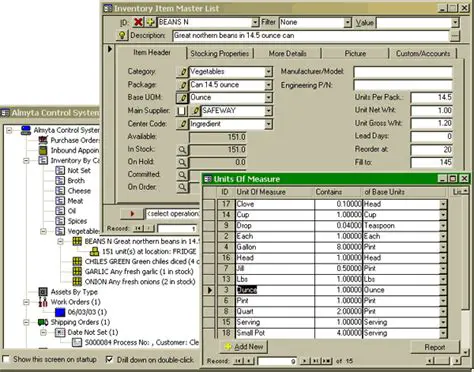474x372 pixels.
Task: Enable Show this screen on startup
Action: coord(6,359)
